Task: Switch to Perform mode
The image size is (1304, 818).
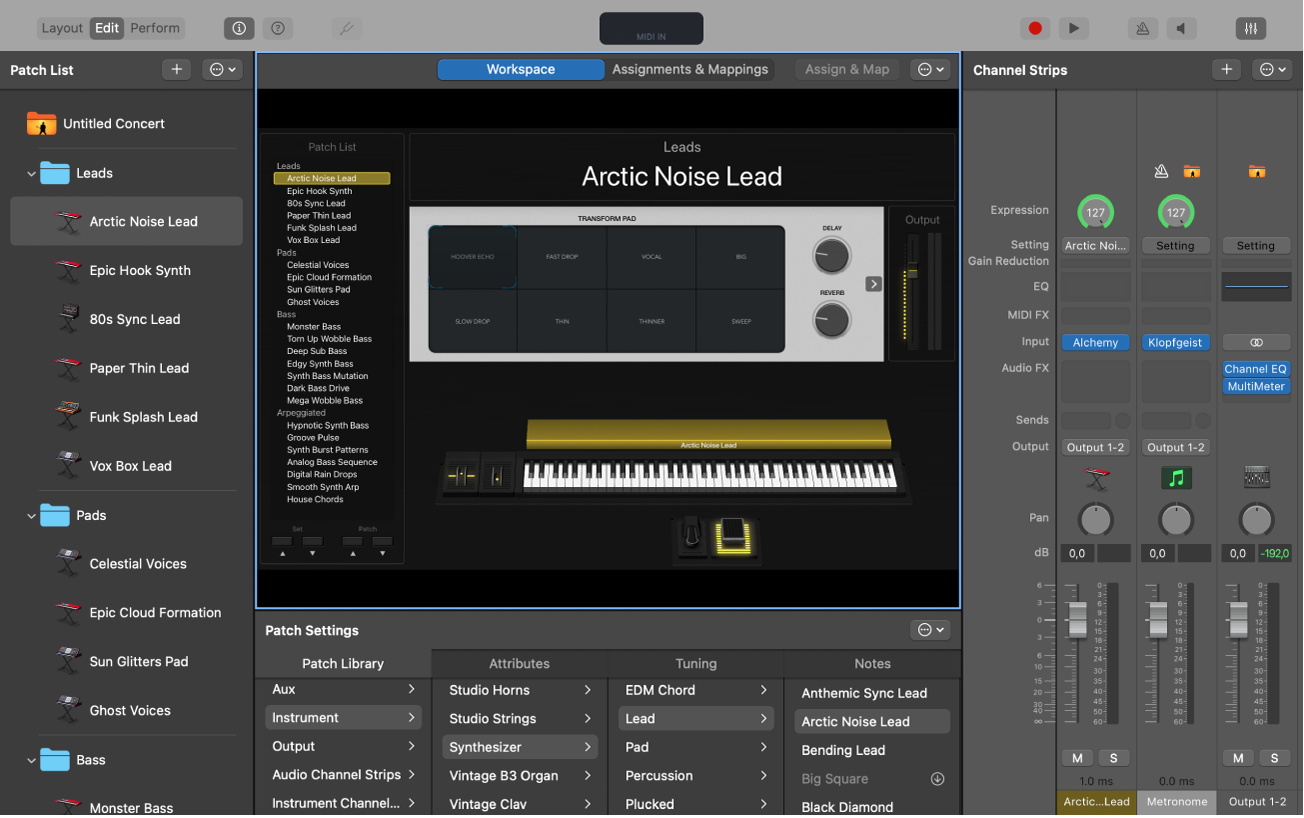Action: tap(155, 28)
